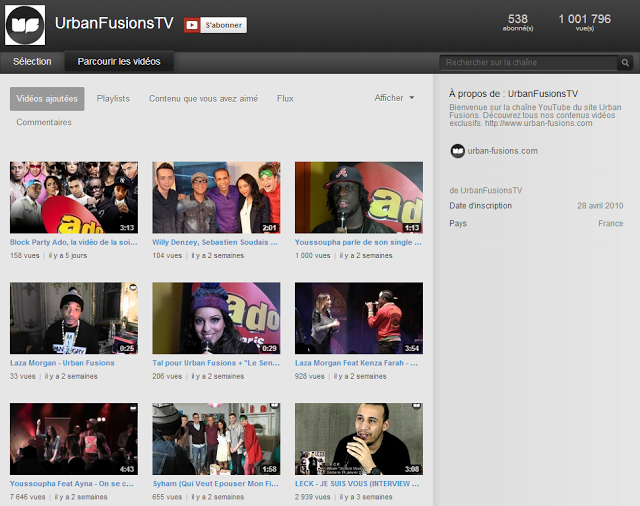Screen dimensions: 640x506
Task: Click '206 vues' under Tal video
Action: (167, 376)
